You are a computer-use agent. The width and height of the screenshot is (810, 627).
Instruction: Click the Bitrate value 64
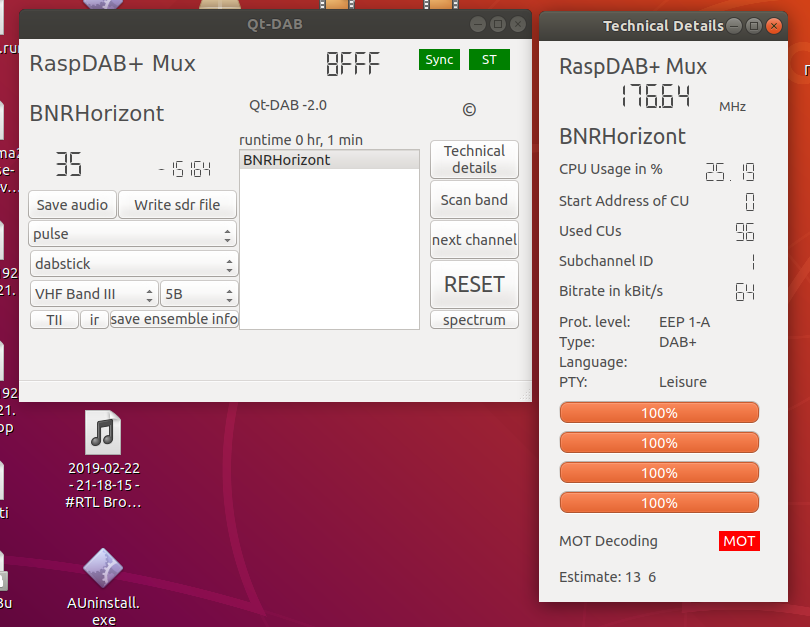click(x=744, y=292)
